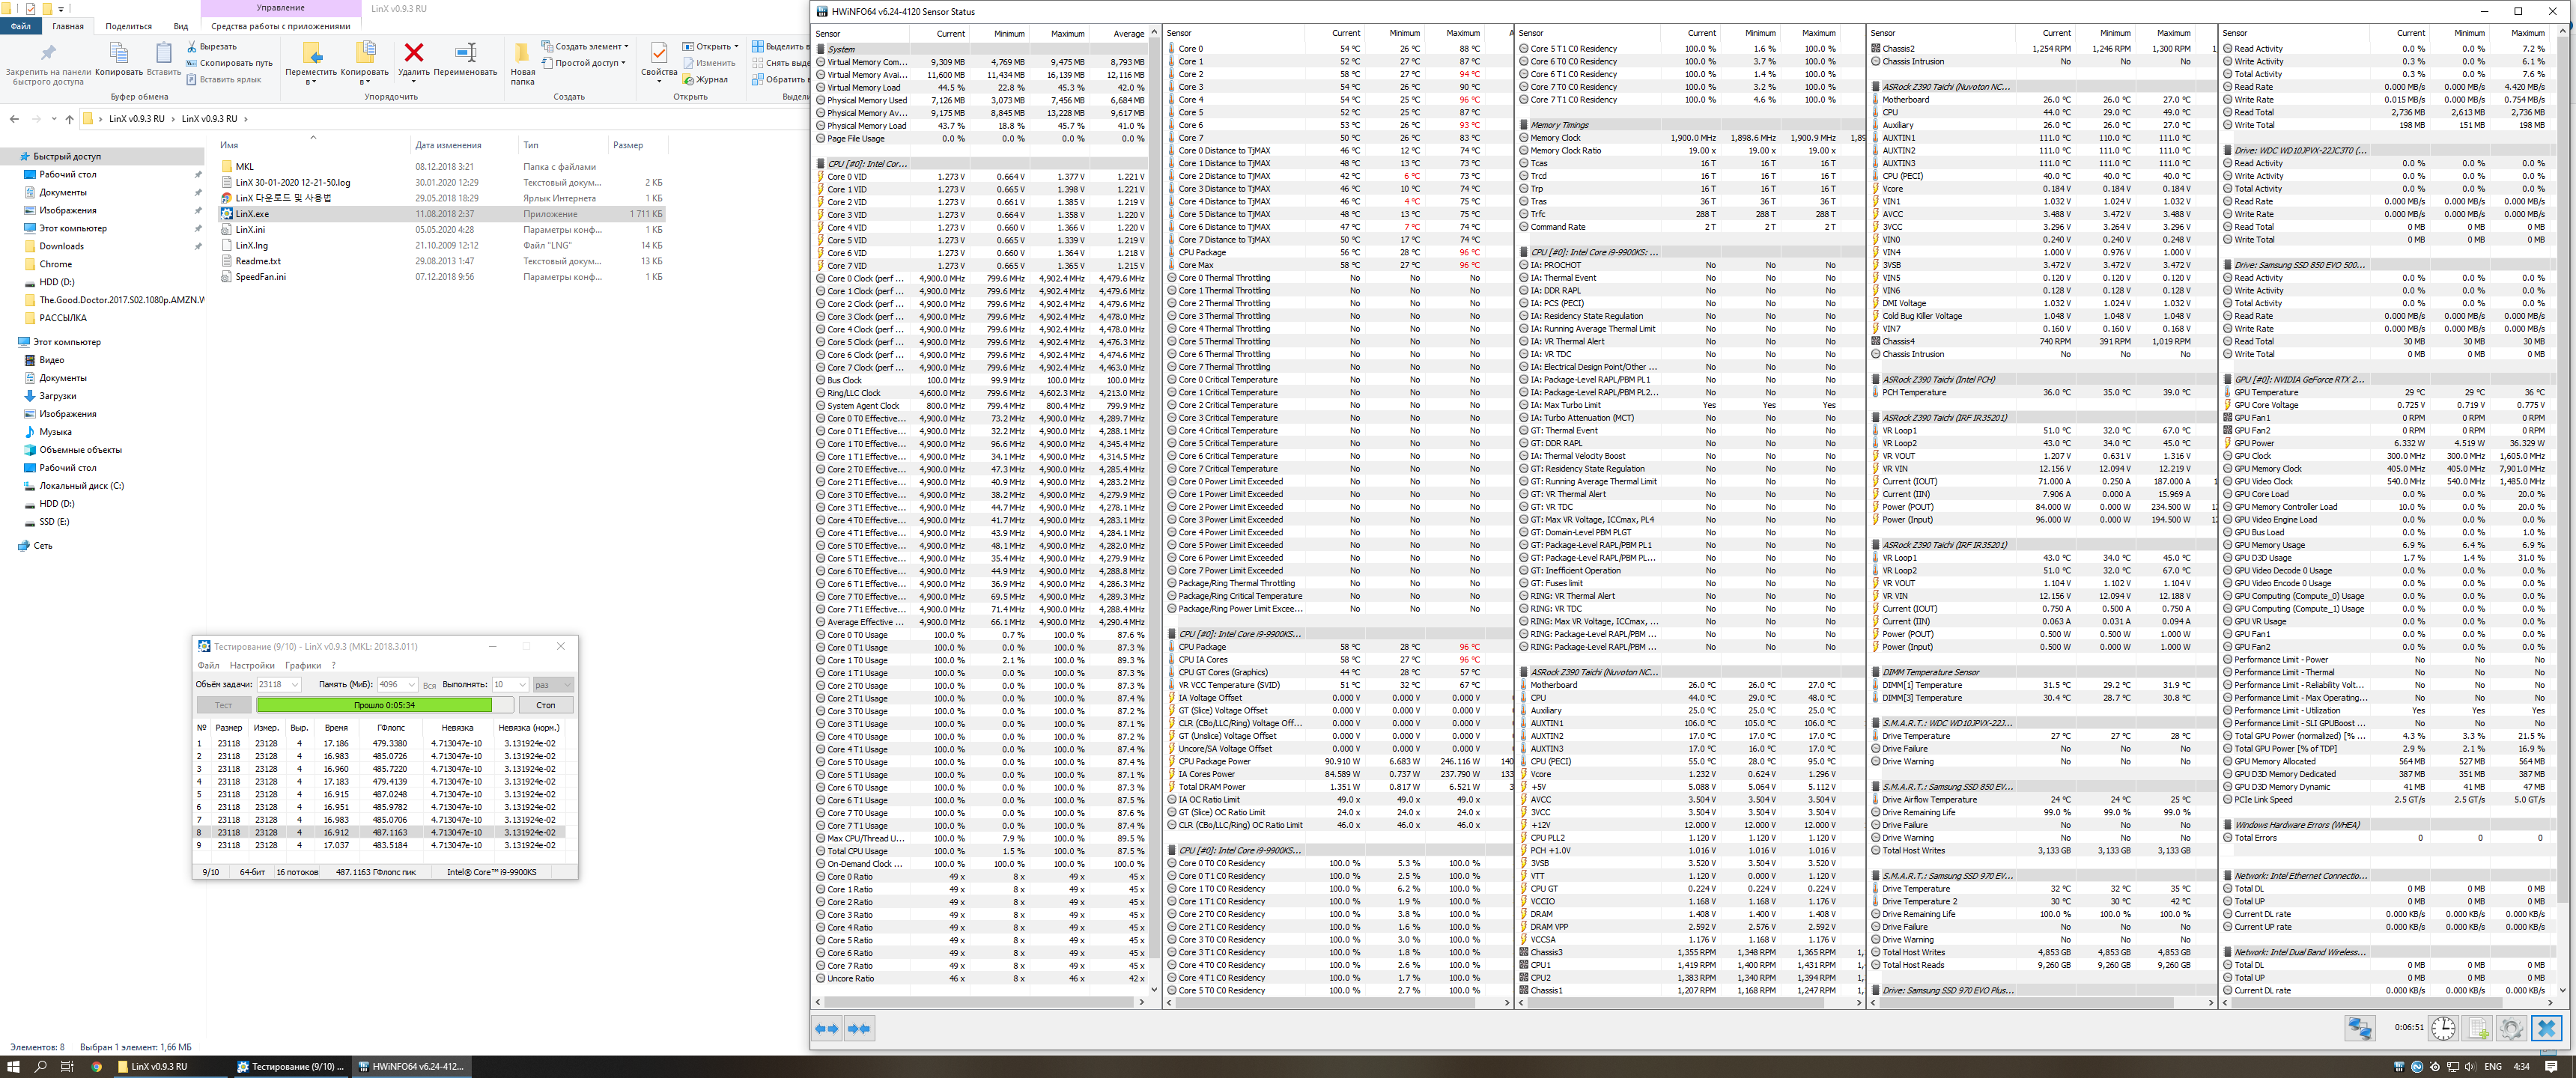The width and height of the screenshot is (2576, 1078).
Task: Select the LinX.ini file
Action: tap(250, 229)
